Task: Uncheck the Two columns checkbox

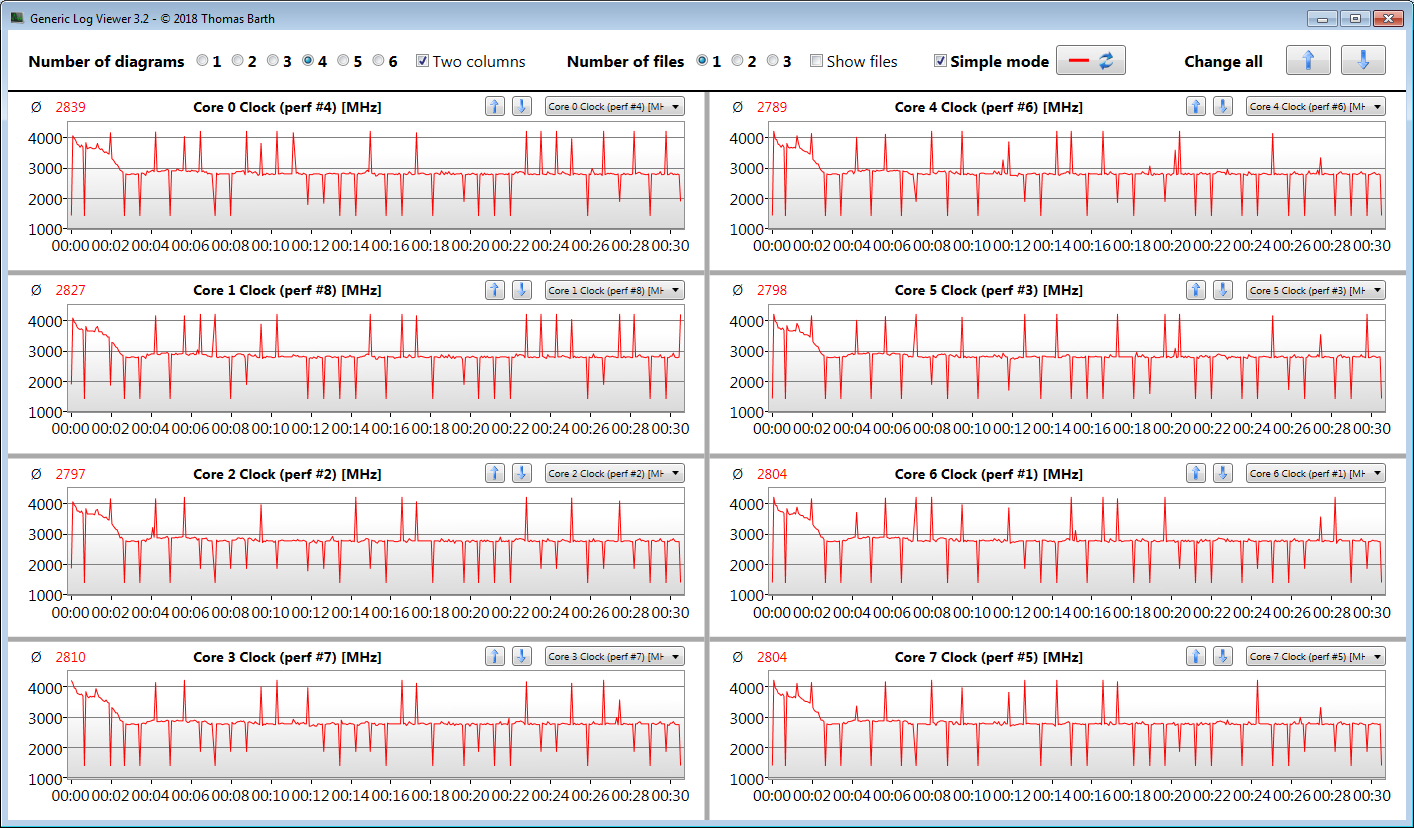Action: (423, 61)
